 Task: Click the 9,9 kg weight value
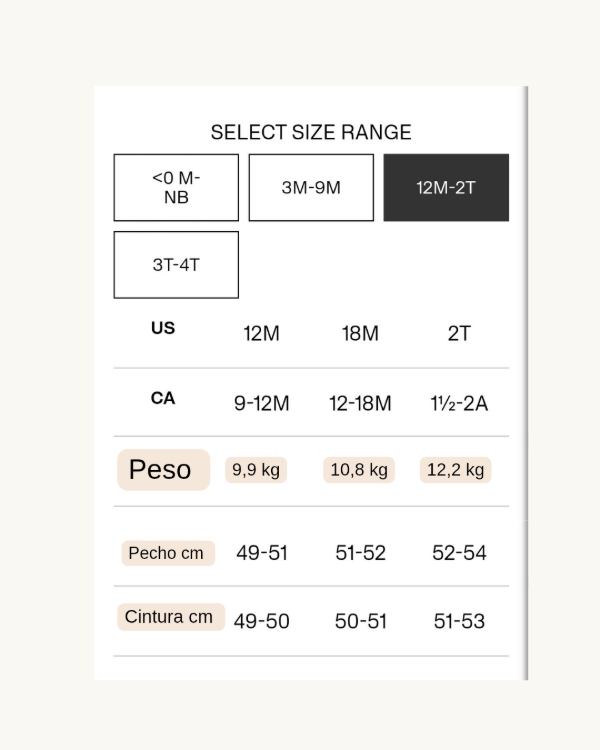click(256, 470)
